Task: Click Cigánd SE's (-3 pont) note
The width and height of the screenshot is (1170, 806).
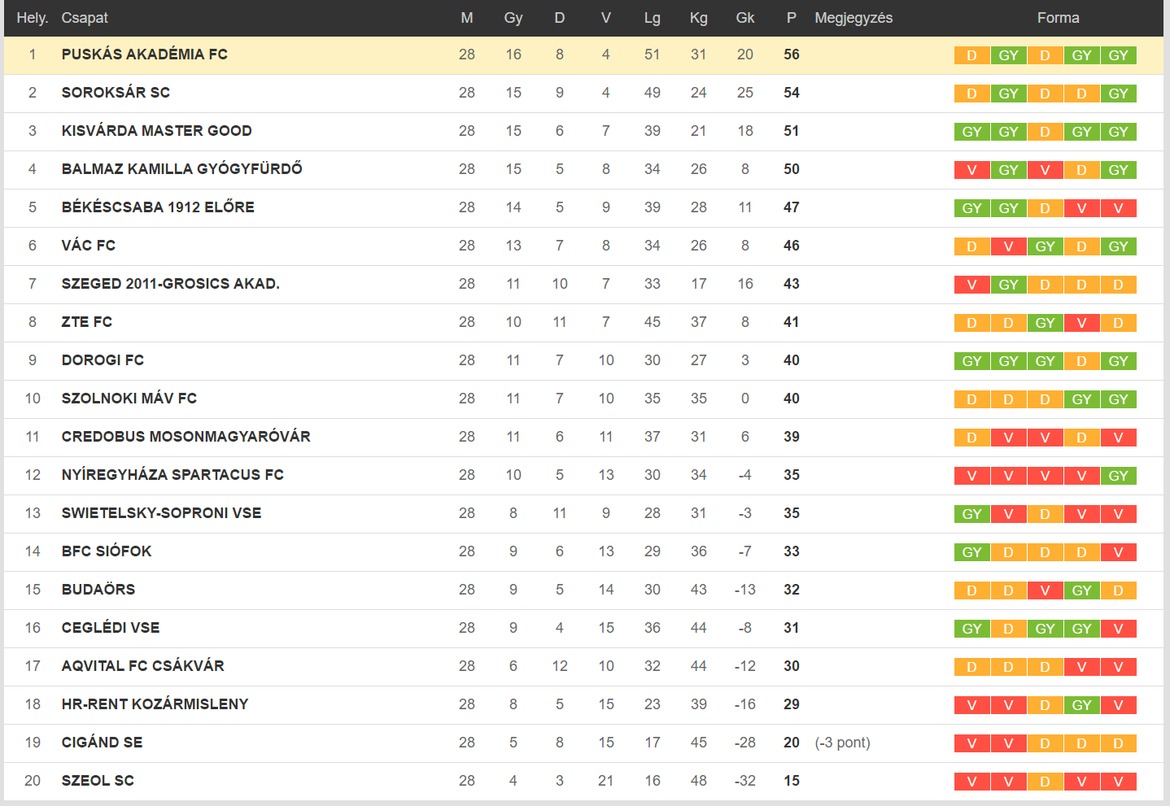Action: point(842,743)
